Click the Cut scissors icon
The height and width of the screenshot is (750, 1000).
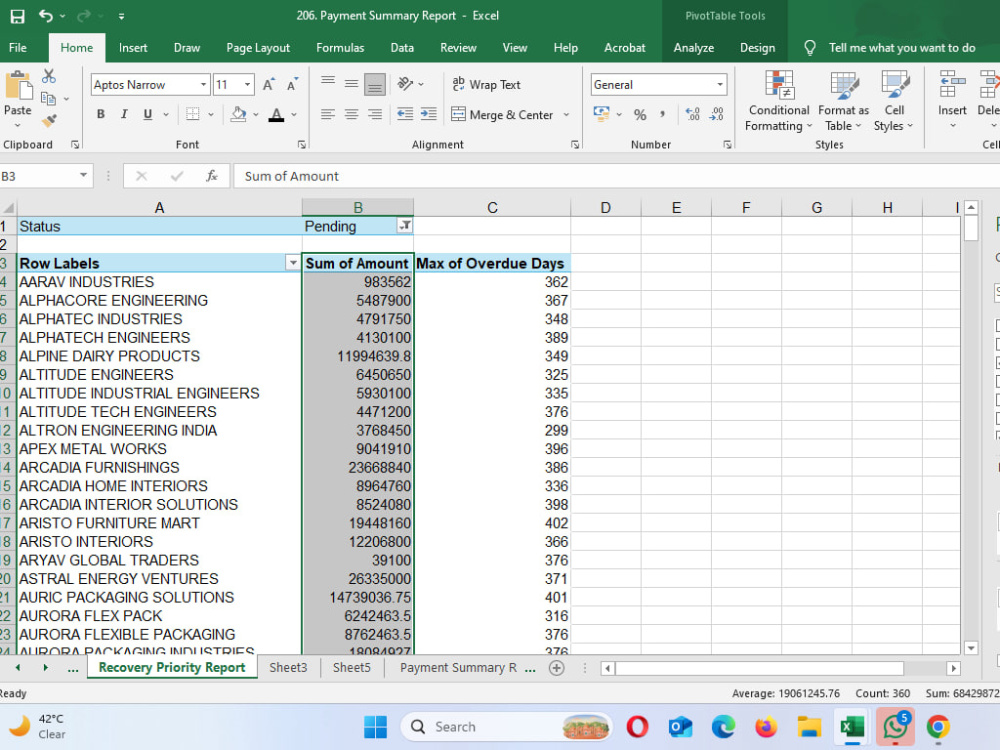[x=48, y=77]
